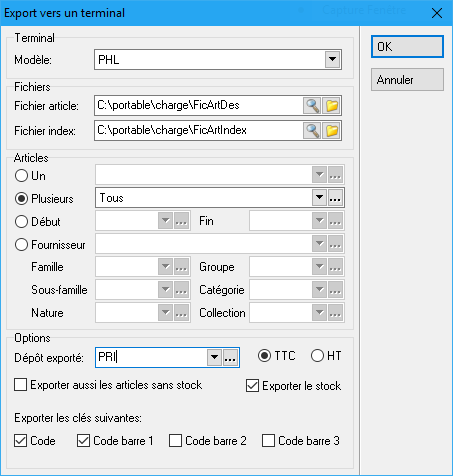The image size is (453, 476).
Task: Click ellipsis button next to Groupe field
Action: (335, 267)
